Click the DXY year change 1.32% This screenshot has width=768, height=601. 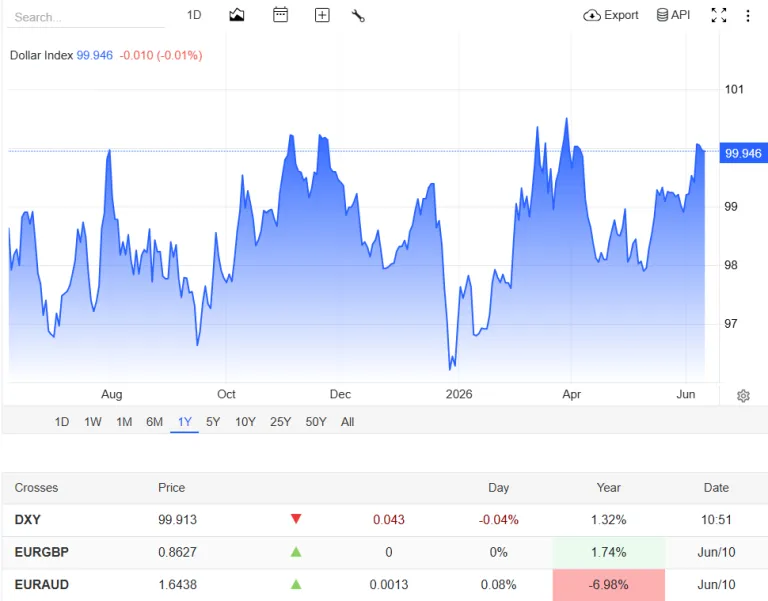[x=608, y=520]
